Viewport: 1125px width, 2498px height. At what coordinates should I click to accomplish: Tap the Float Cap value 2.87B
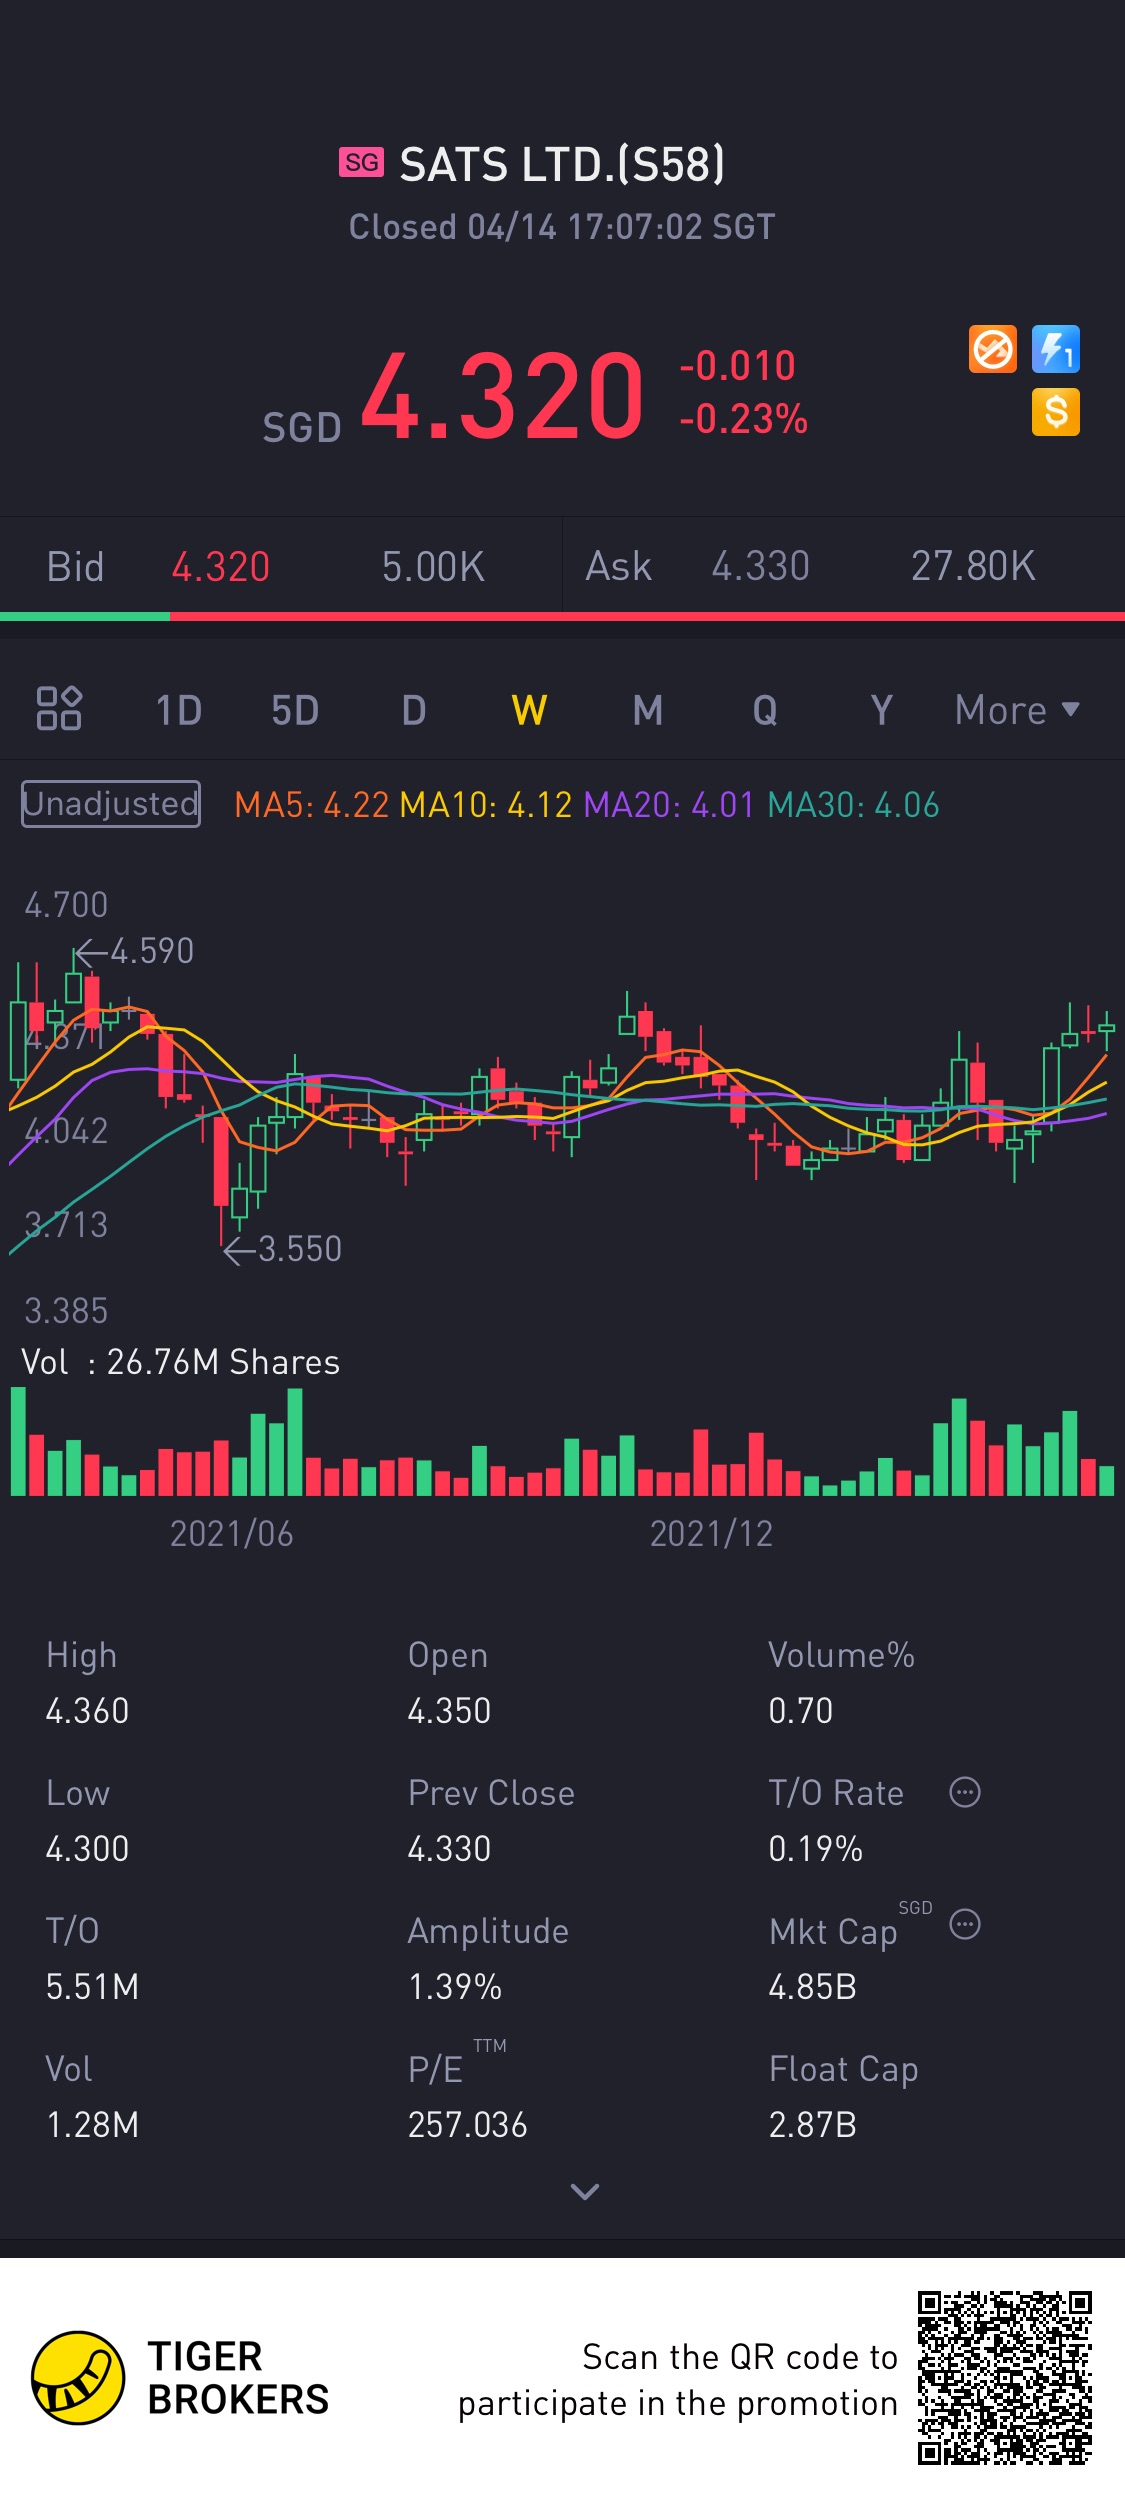point(812,2125)
